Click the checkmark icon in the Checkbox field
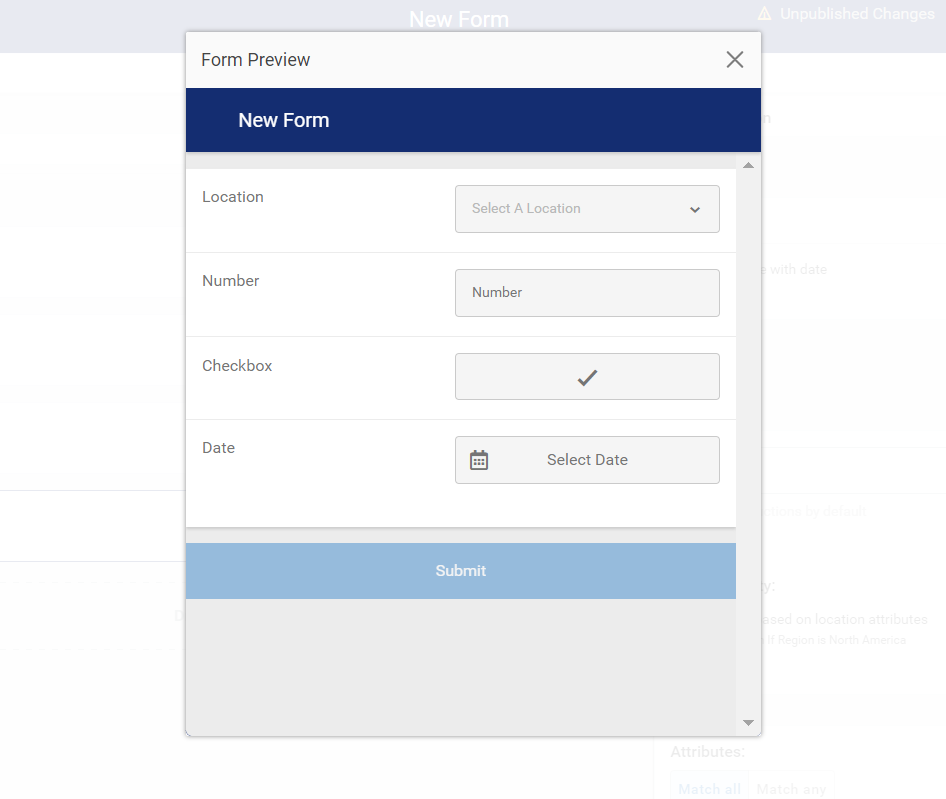Image resolution: width=946 pixels, height=799 pixels. [587, 377]
